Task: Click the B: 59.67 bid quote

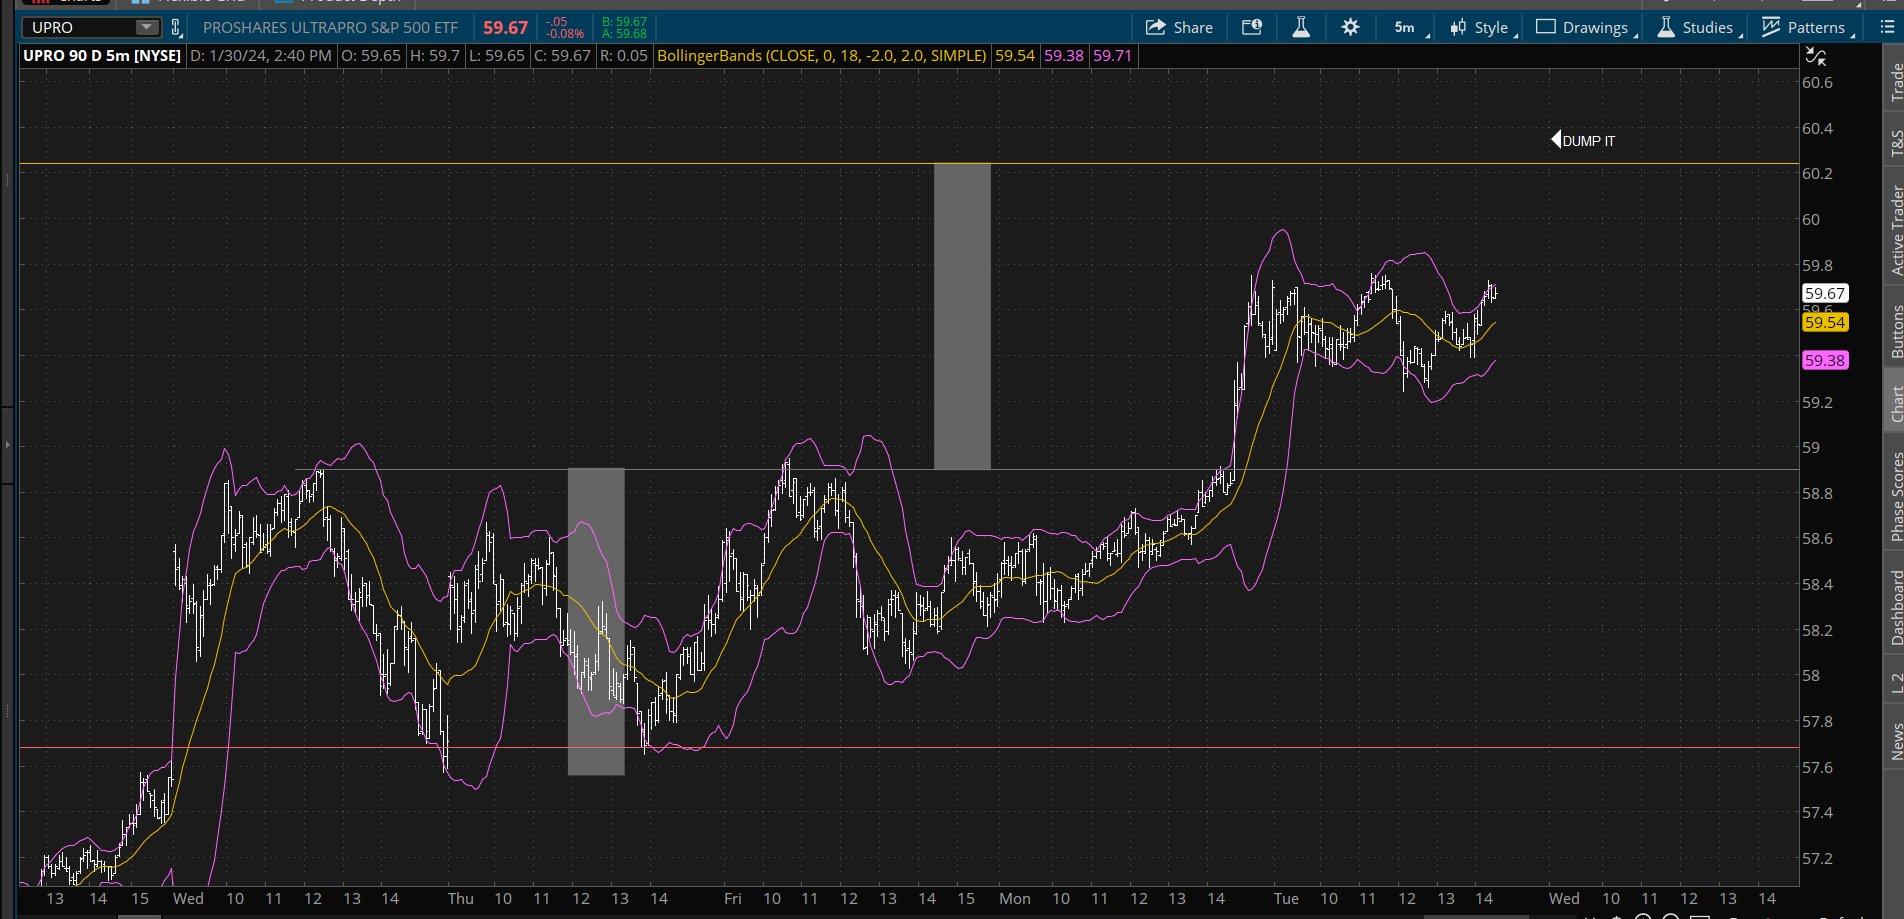Action: [624, 21]
